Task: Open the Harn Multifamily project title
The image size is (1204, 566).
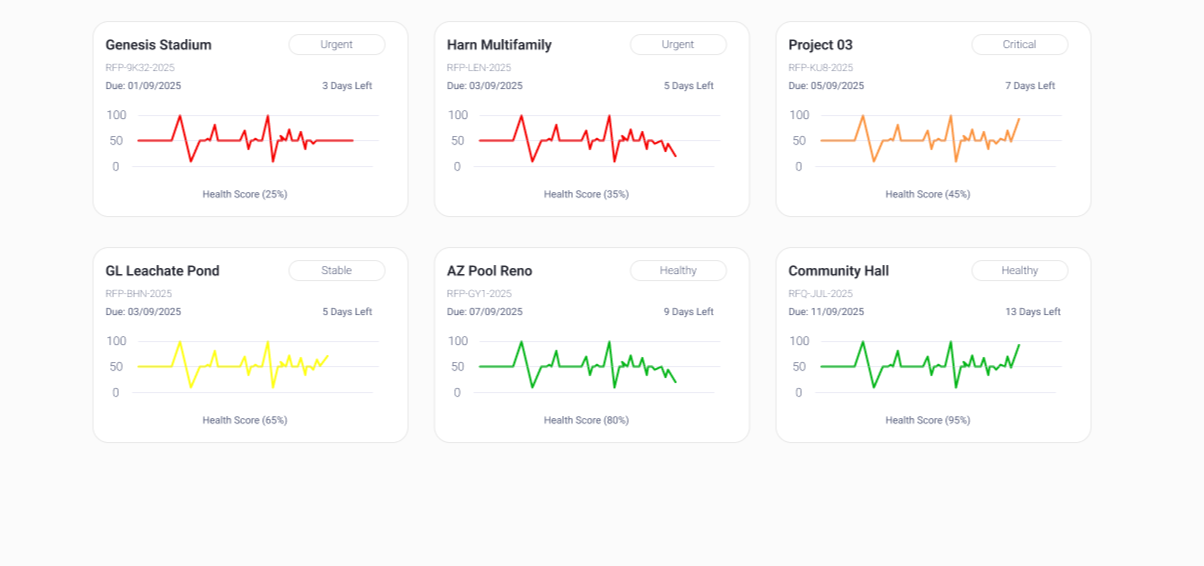Action: click(x=499, y=45)
